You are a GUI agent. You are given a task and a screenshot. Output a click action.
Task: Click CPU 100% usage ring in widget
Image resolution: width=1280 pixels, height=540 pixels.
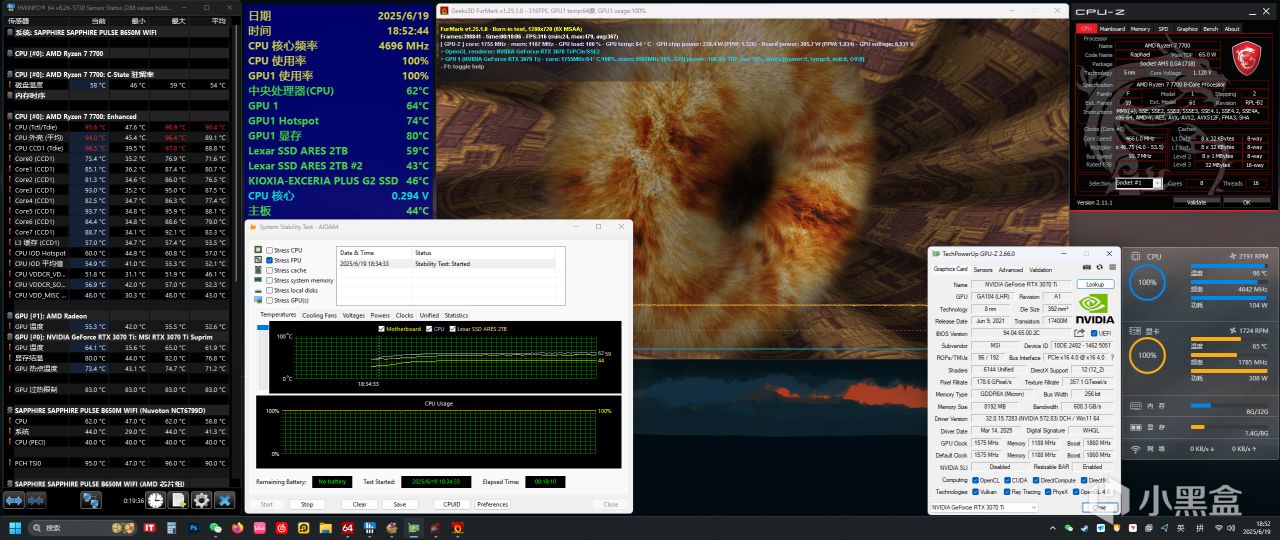coord(1147,282)
